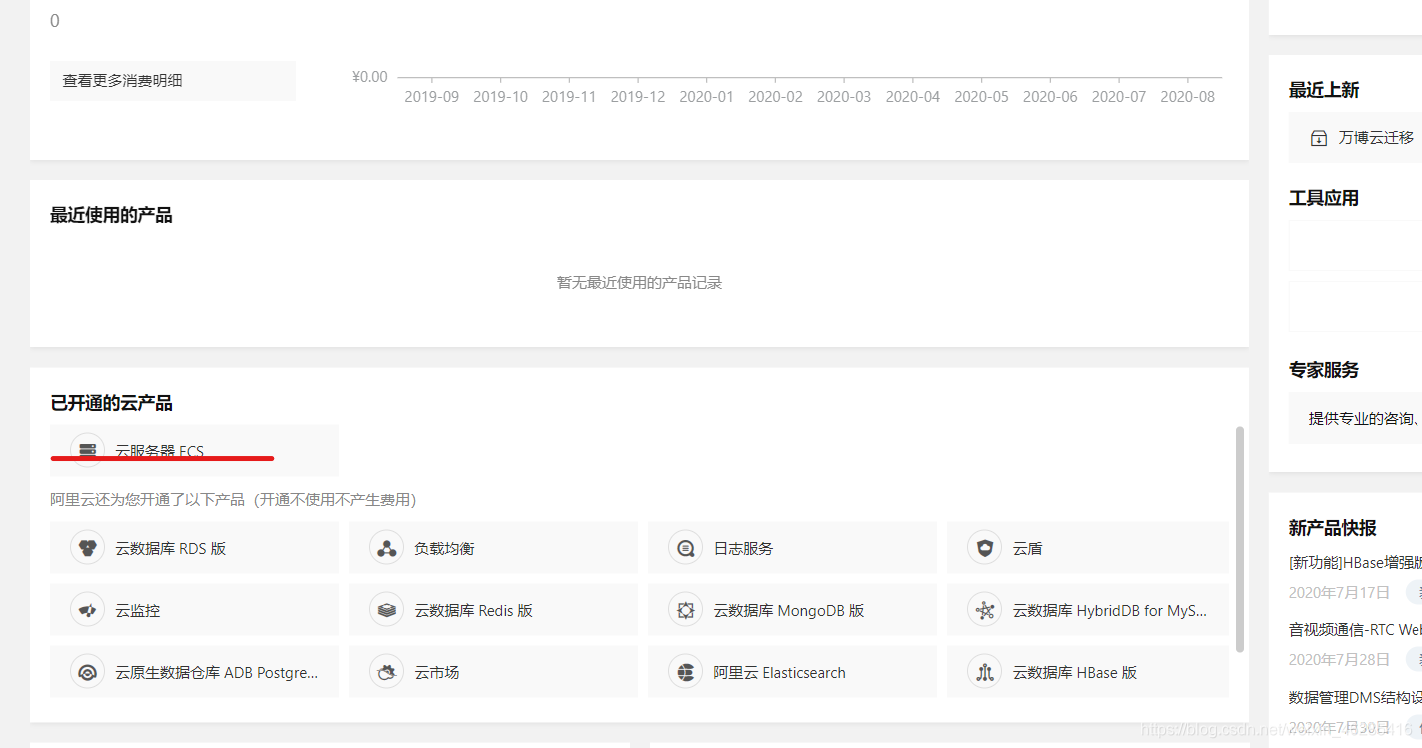Open the 阿里云 Elasticsearch icon
The image size is (1422, 748).
point(685,672)
